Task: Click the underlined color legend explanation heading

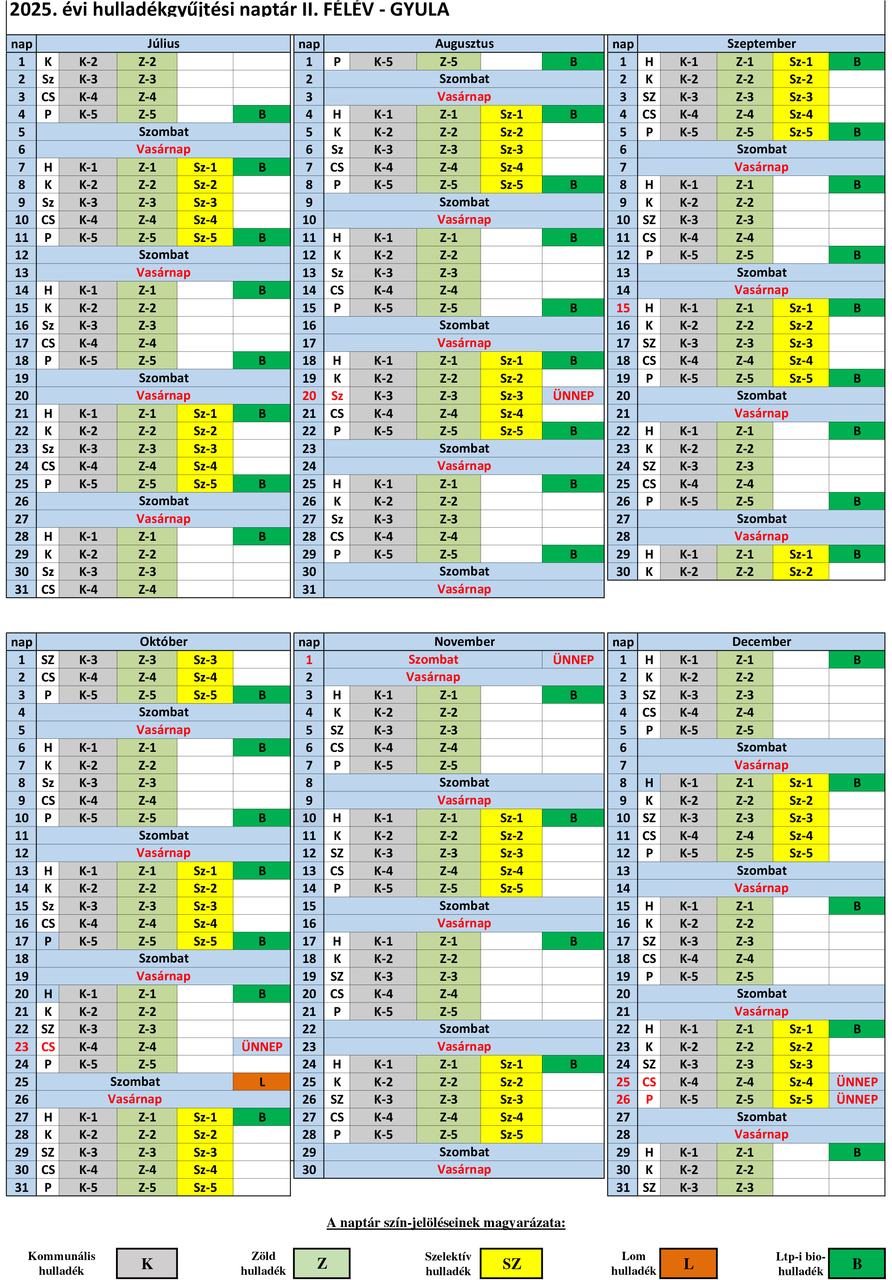Action: pos(446,1222)
